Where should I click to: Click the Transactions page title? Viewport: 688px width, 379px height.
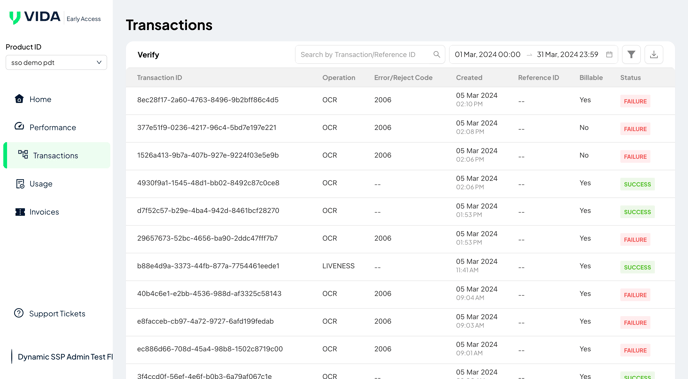click(169, 25)
